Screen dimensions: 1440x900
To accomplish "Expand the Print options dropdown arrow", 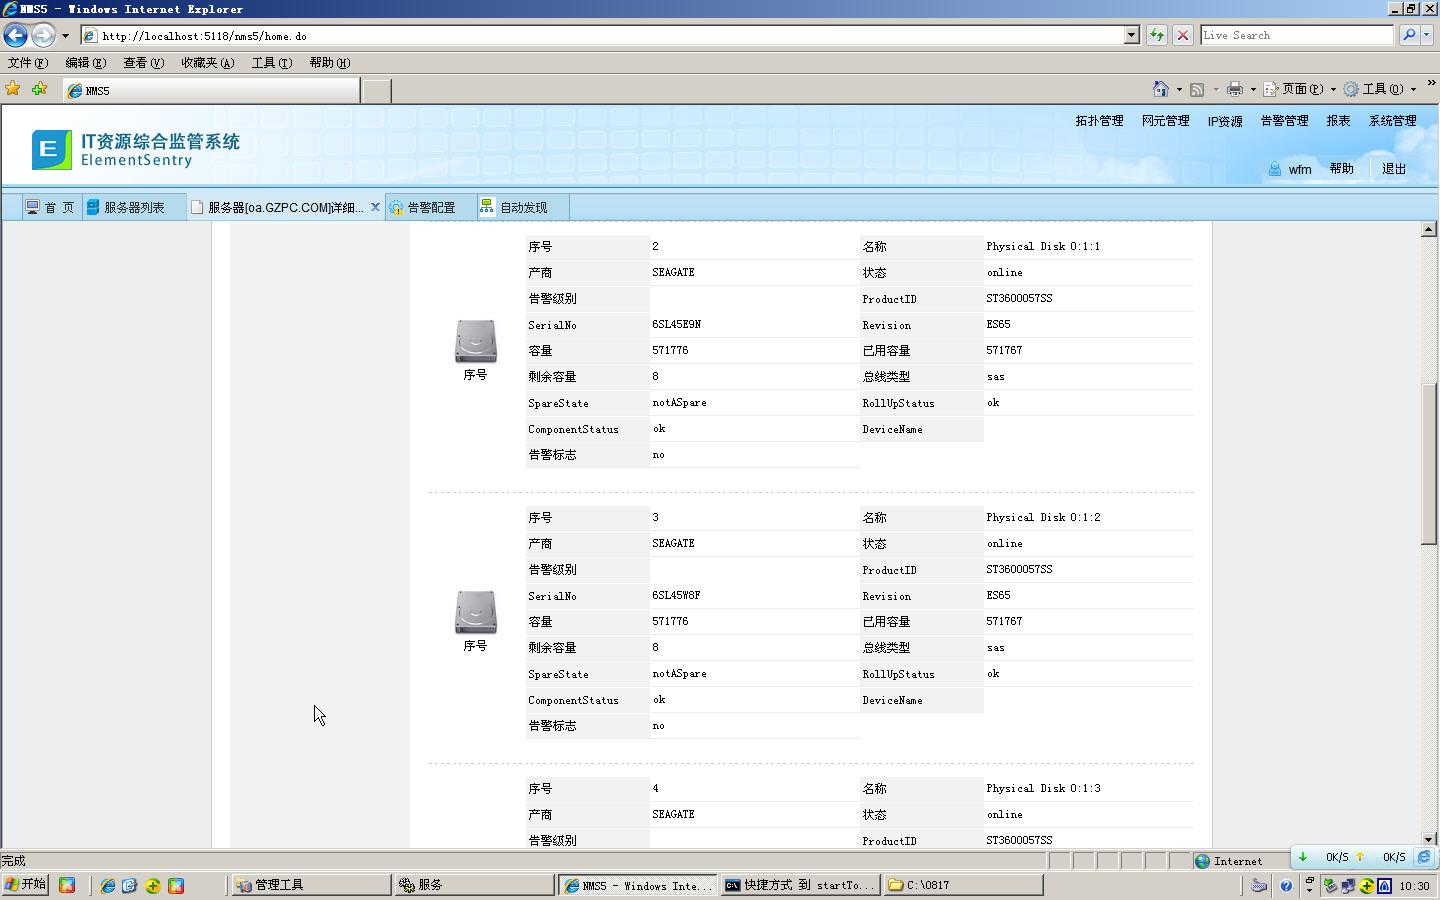I will click(x=1253, y=89).
